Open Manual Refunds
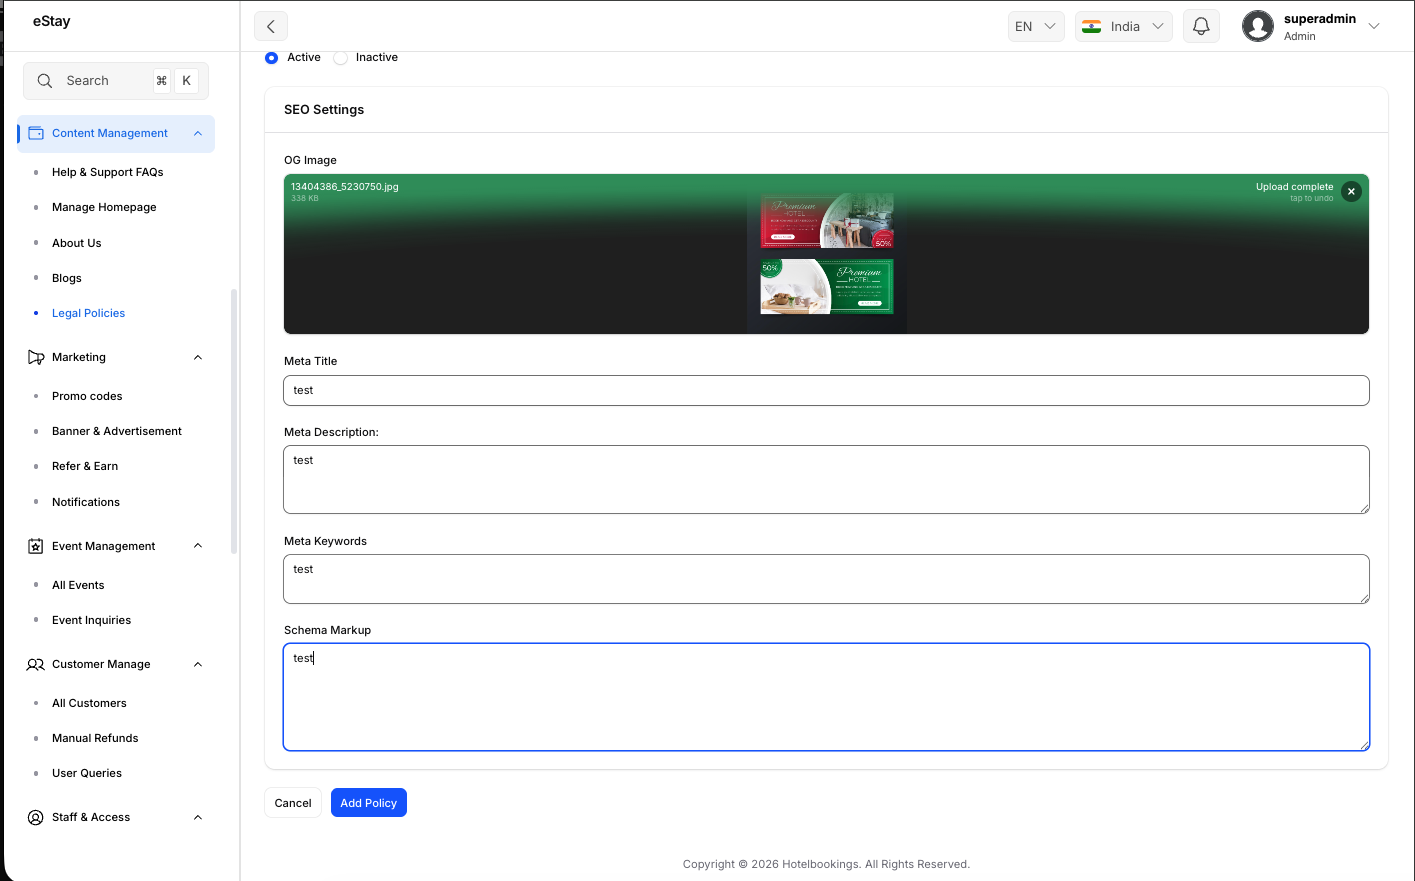The height and width of the screenshot is (881, 1415). click(x=95, y=738)
